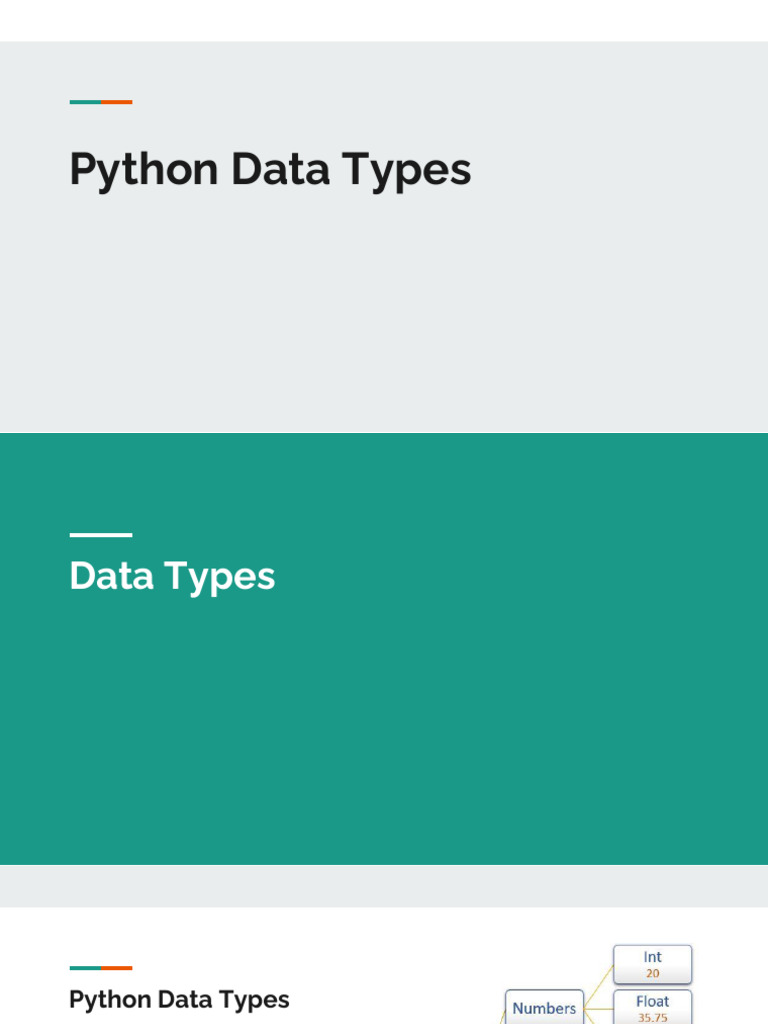Select teal segment of first slide's accent bar

tap(85, 102)
